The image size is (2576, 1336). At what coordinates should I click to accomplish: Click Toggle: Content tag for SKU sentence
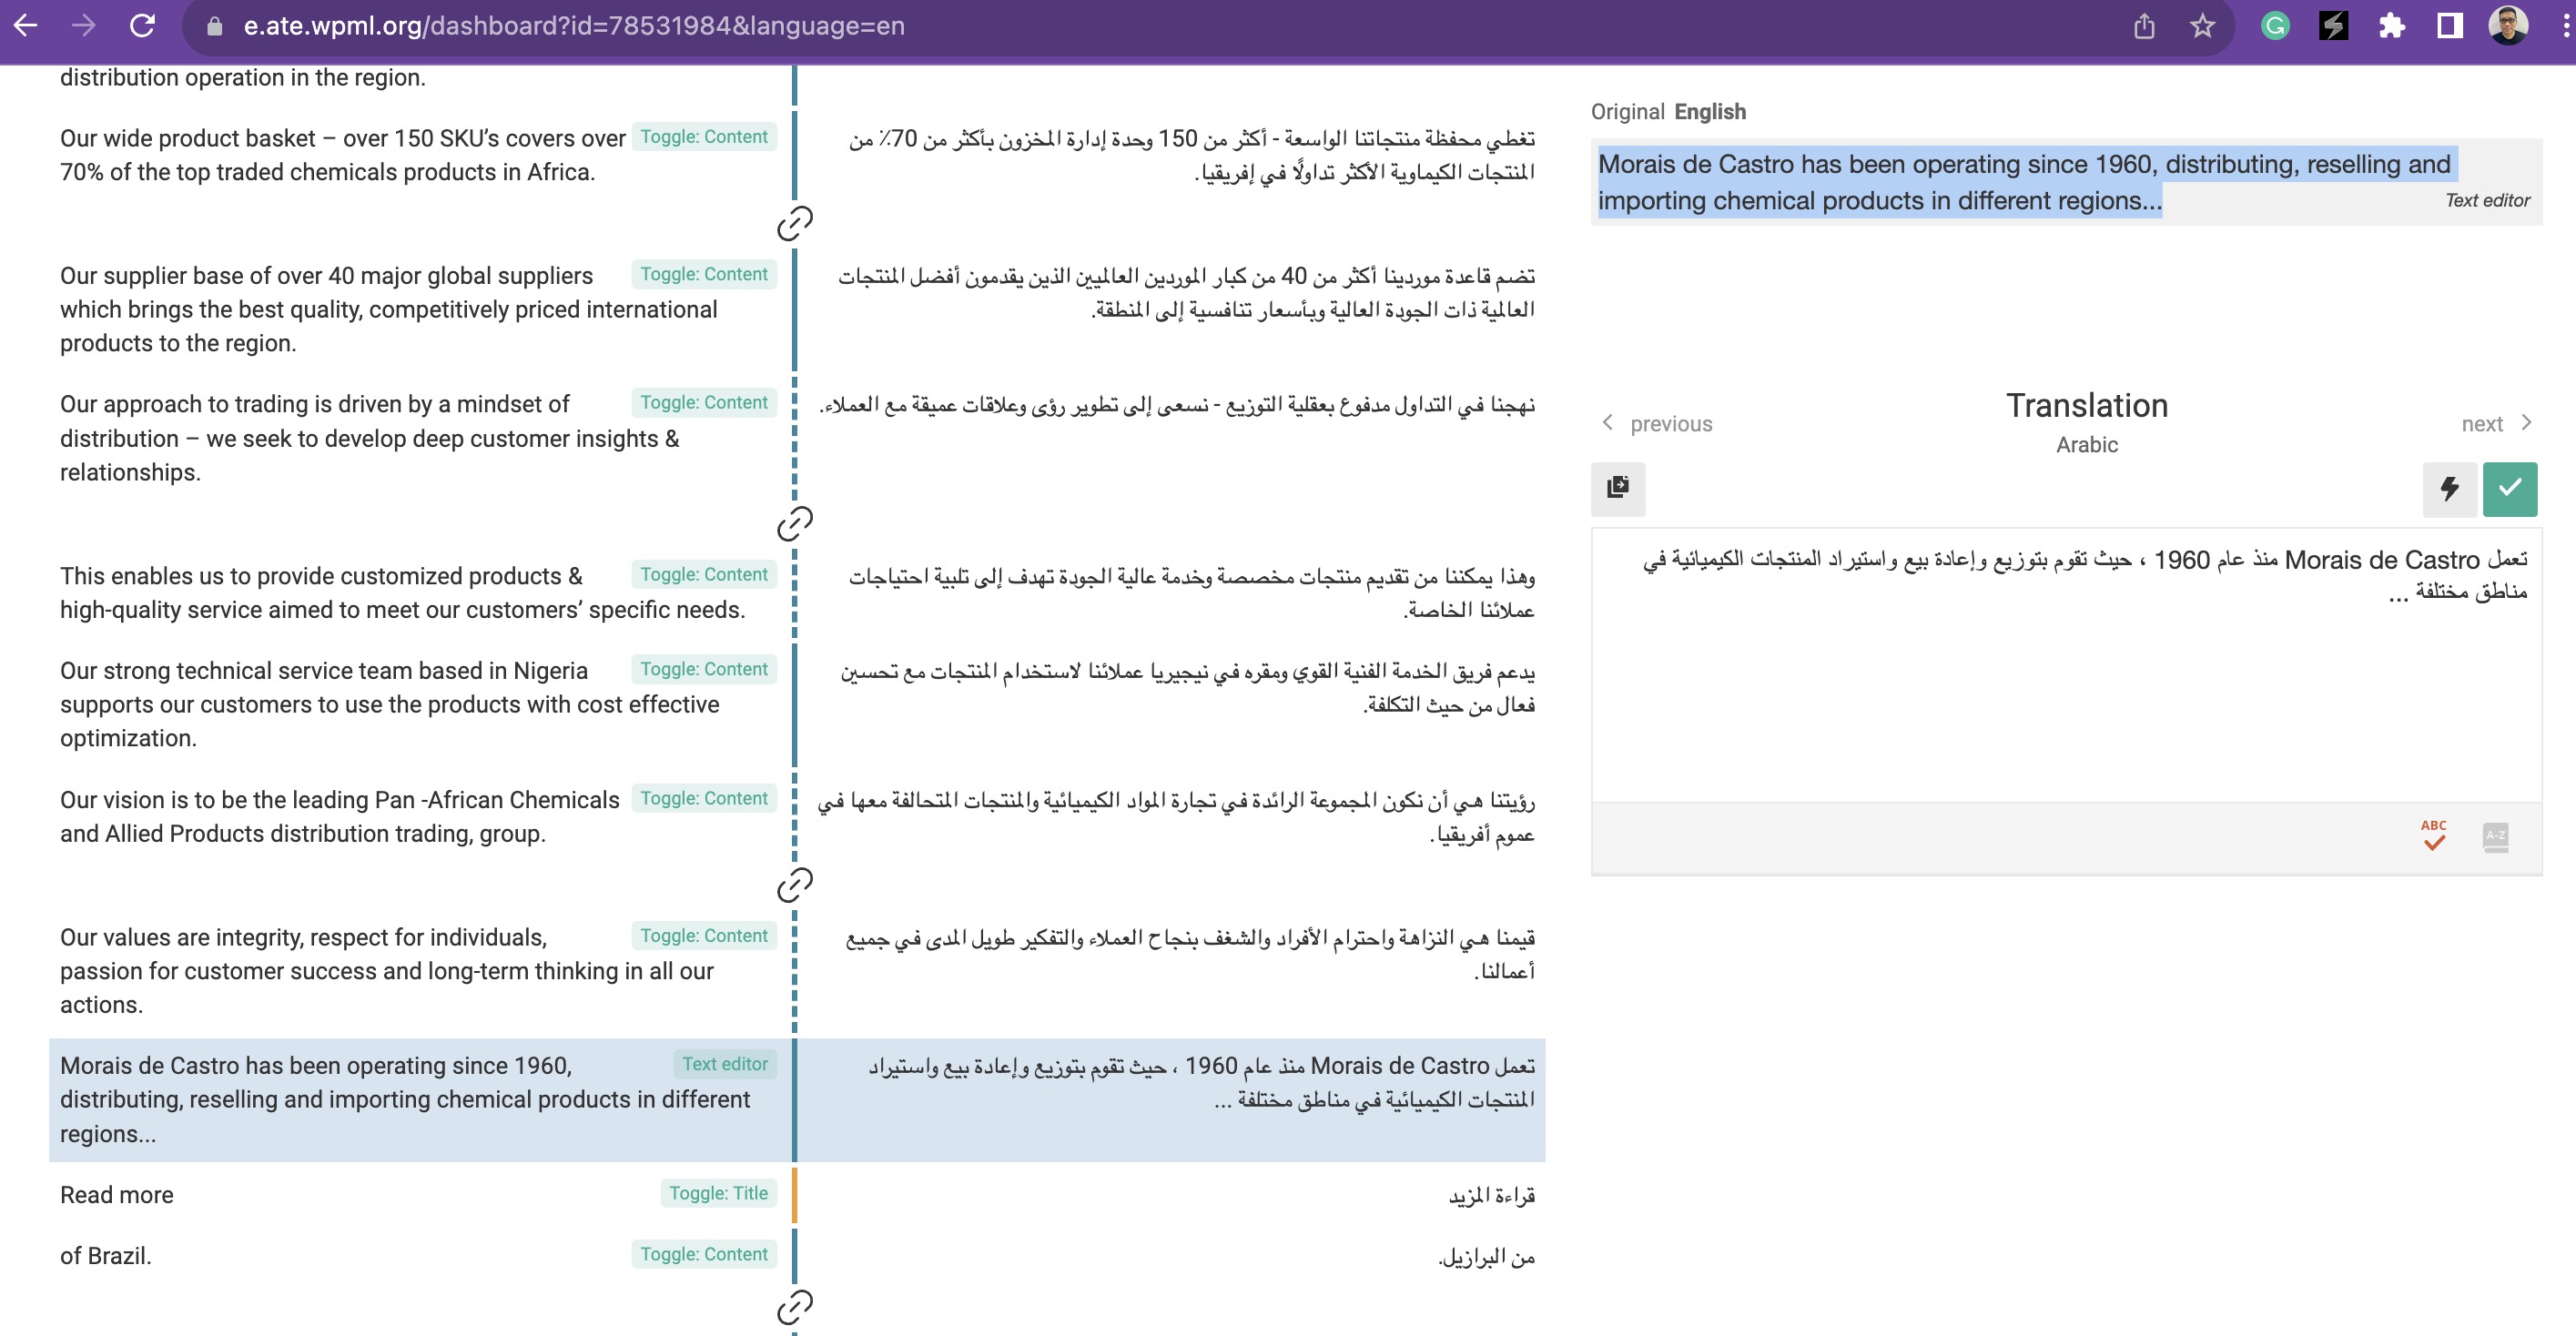(704, 137)
